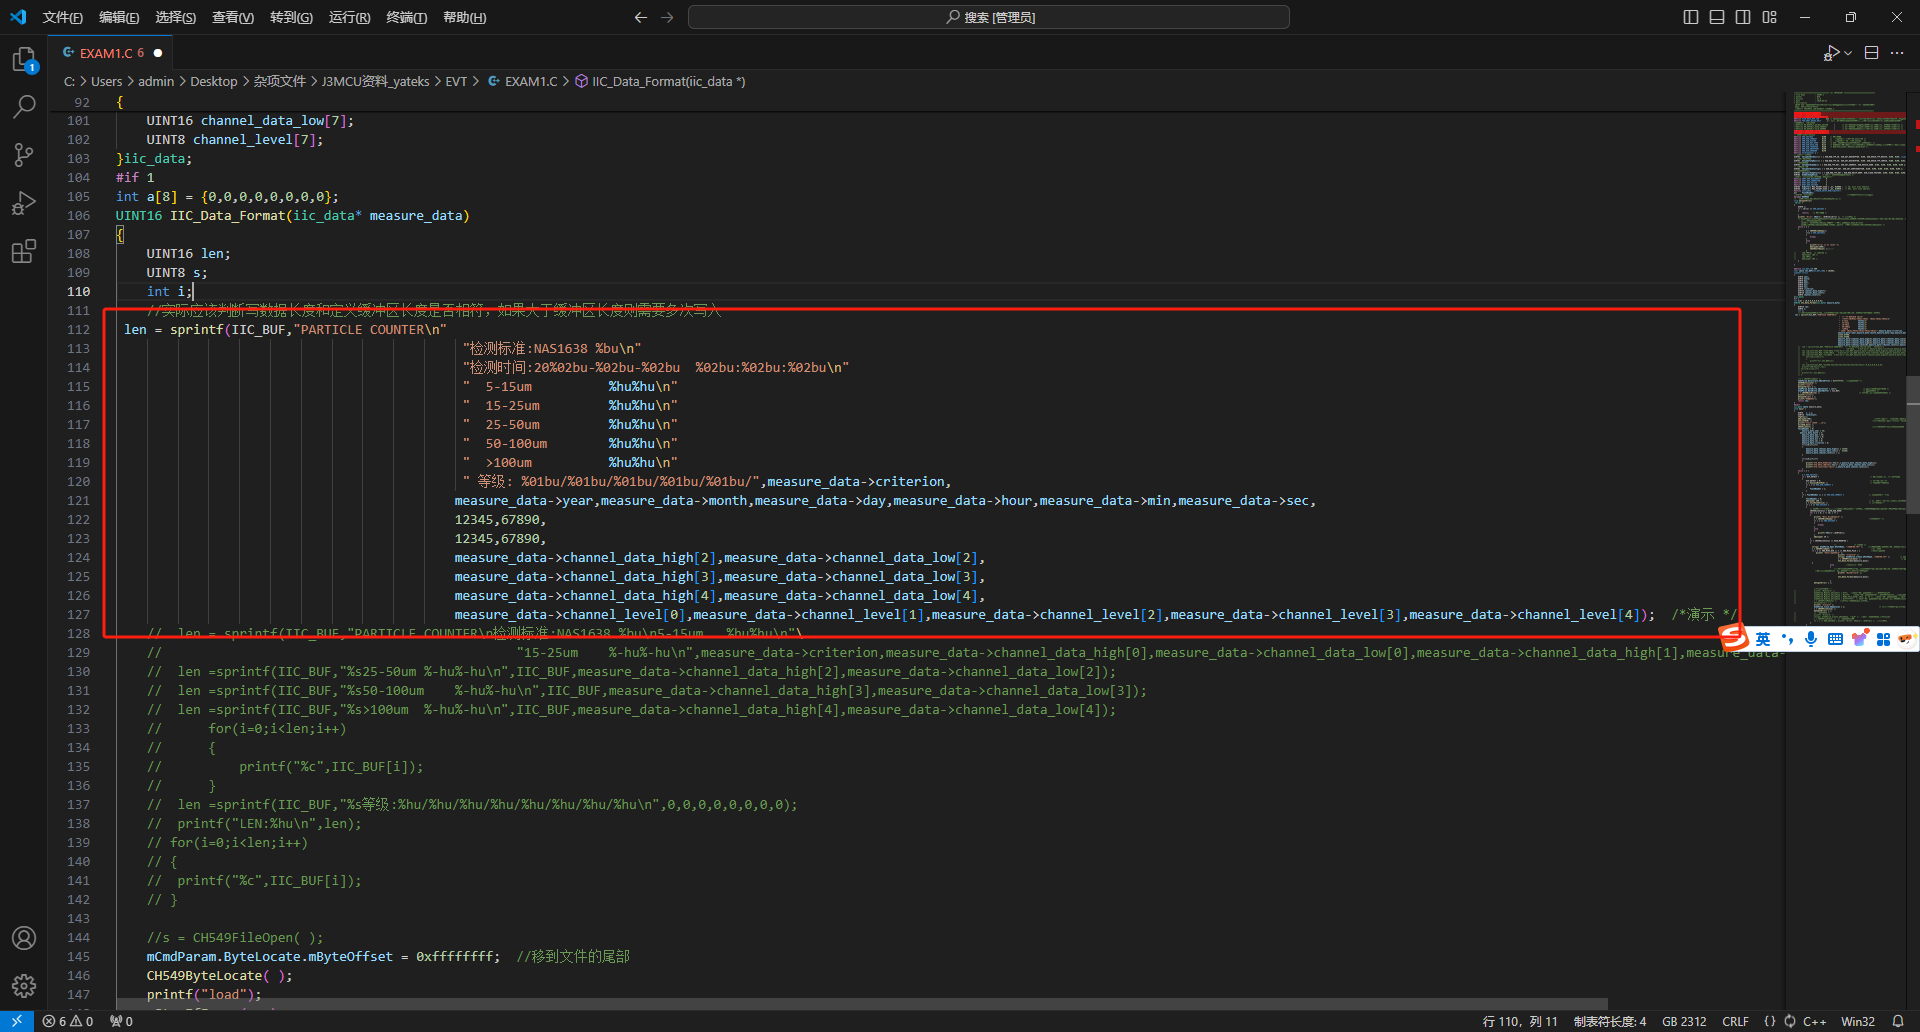
Task: Open the Run and Debug view
Action: pyautogui.click(x=24, y=203)
